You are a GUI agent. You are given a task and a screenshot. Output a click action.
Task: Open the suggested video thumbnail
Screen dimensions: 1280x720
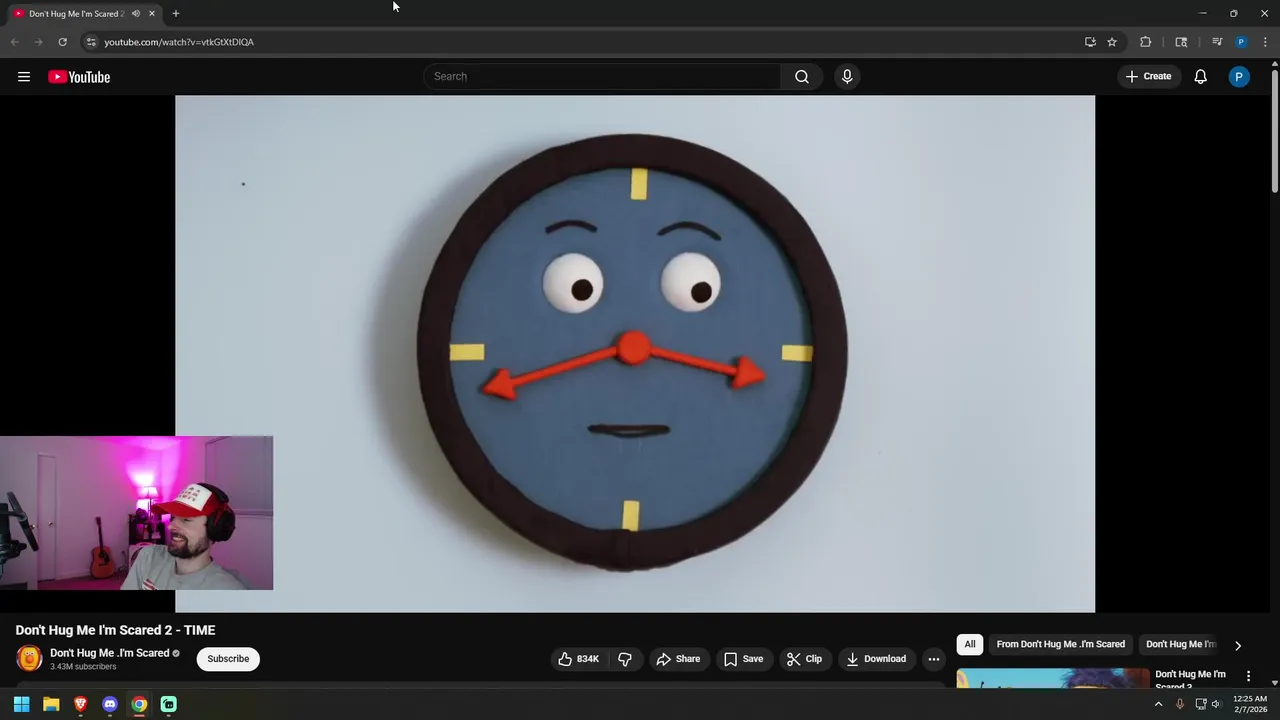[x=1053, y=678]
